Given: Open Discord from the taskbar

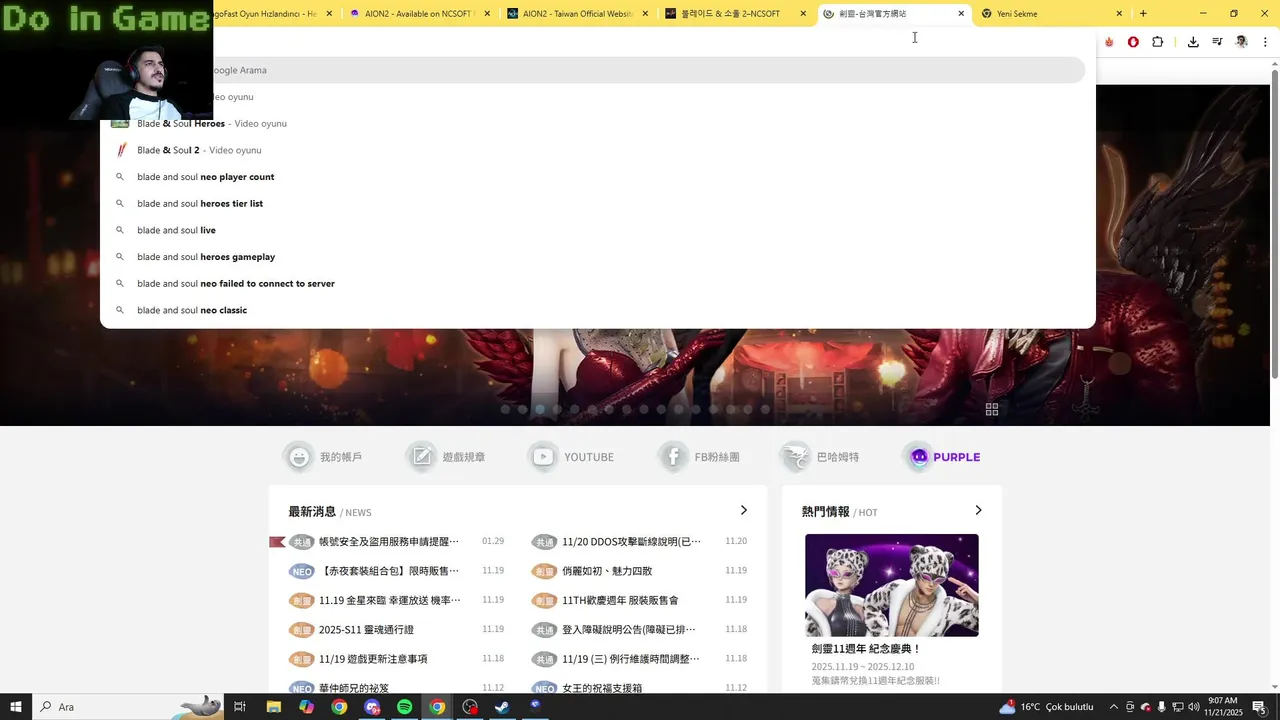Looking at the screenshot, I should coord(372,707).
